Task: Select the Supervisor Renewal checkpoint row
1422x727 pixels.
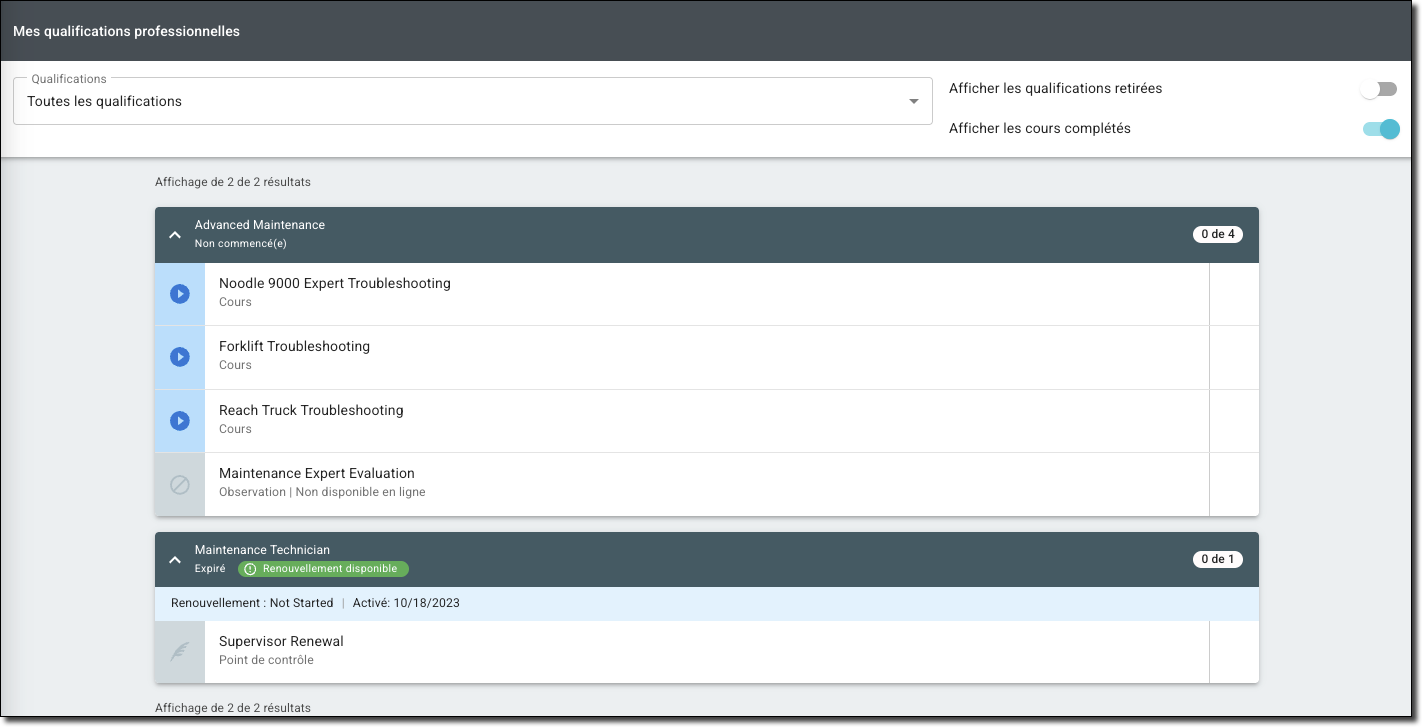Action: click(700, 652)
